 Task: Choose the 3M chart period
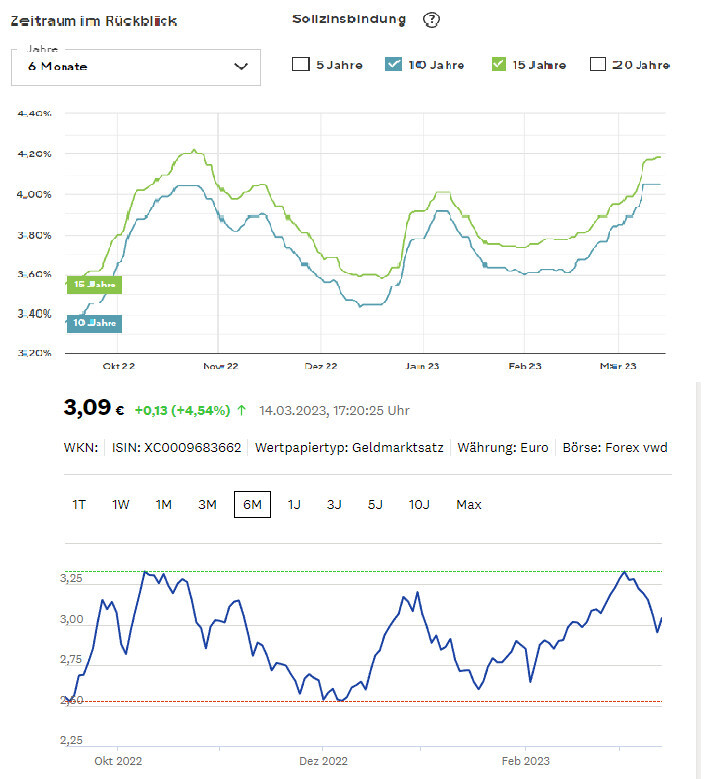pyautogui.click(x=207, y=504)
